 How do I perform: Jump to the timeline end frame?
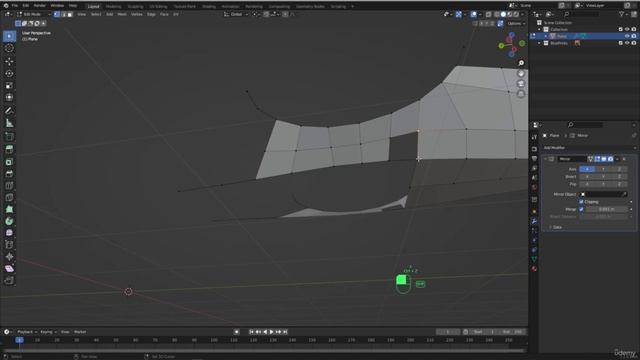coord(285,332)
